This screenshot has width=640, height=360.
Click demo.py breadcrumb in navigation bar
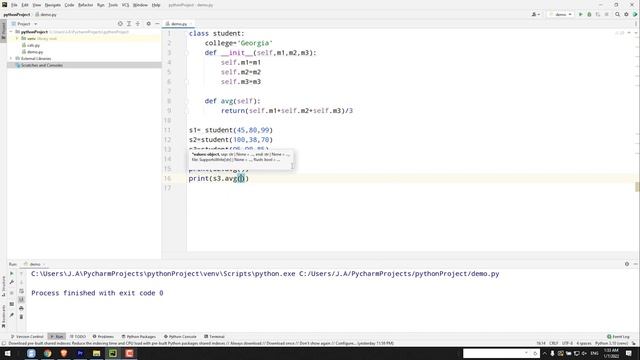(46, 14)
